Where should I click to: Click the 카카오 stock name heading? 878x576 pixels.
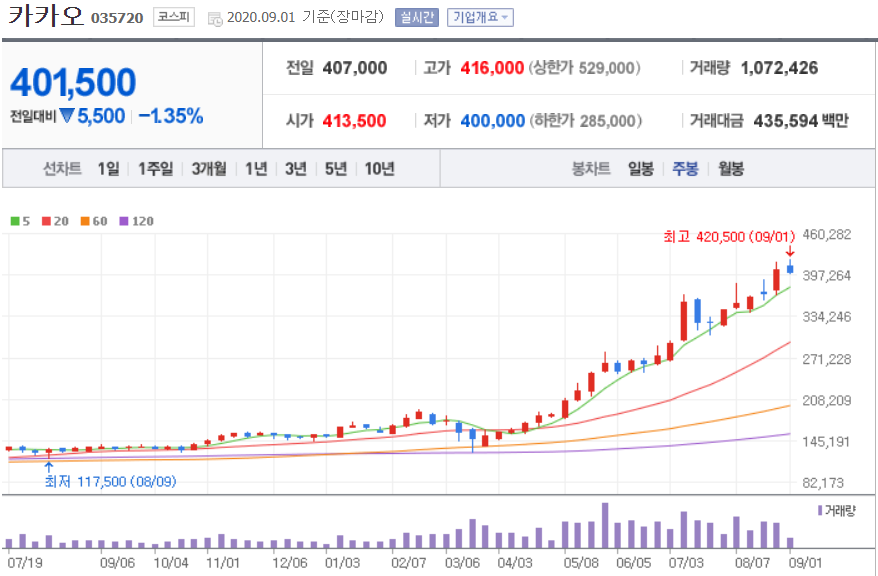click(46, 15)
